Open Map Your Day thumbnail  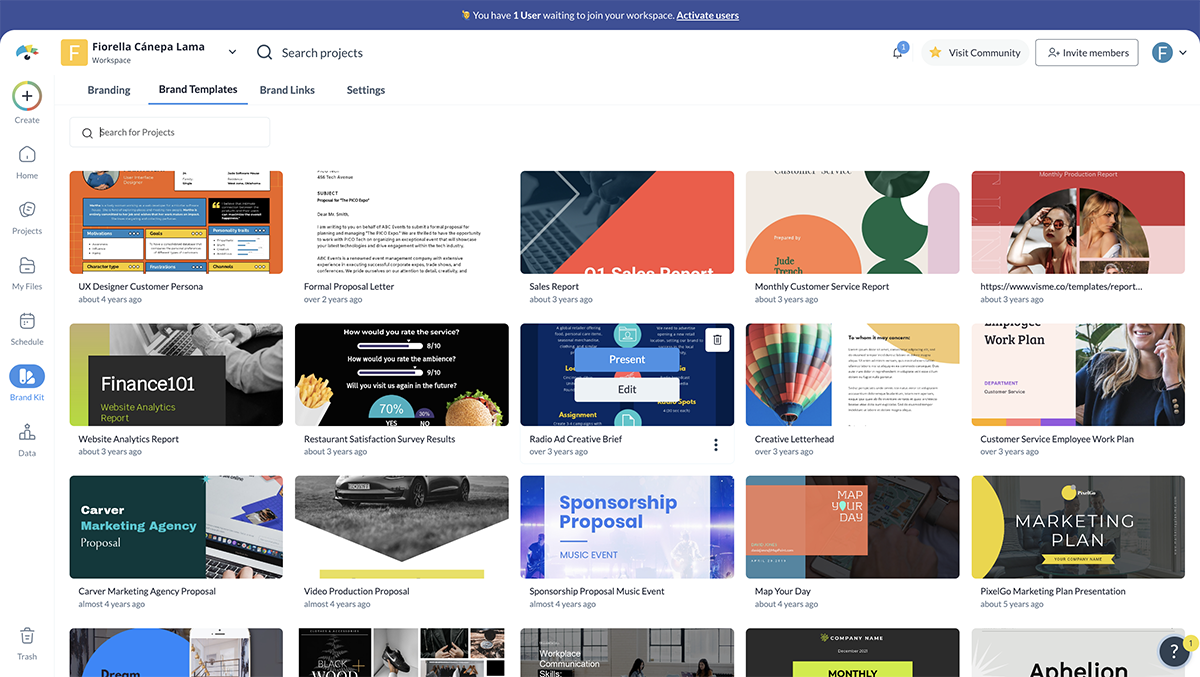853,527
